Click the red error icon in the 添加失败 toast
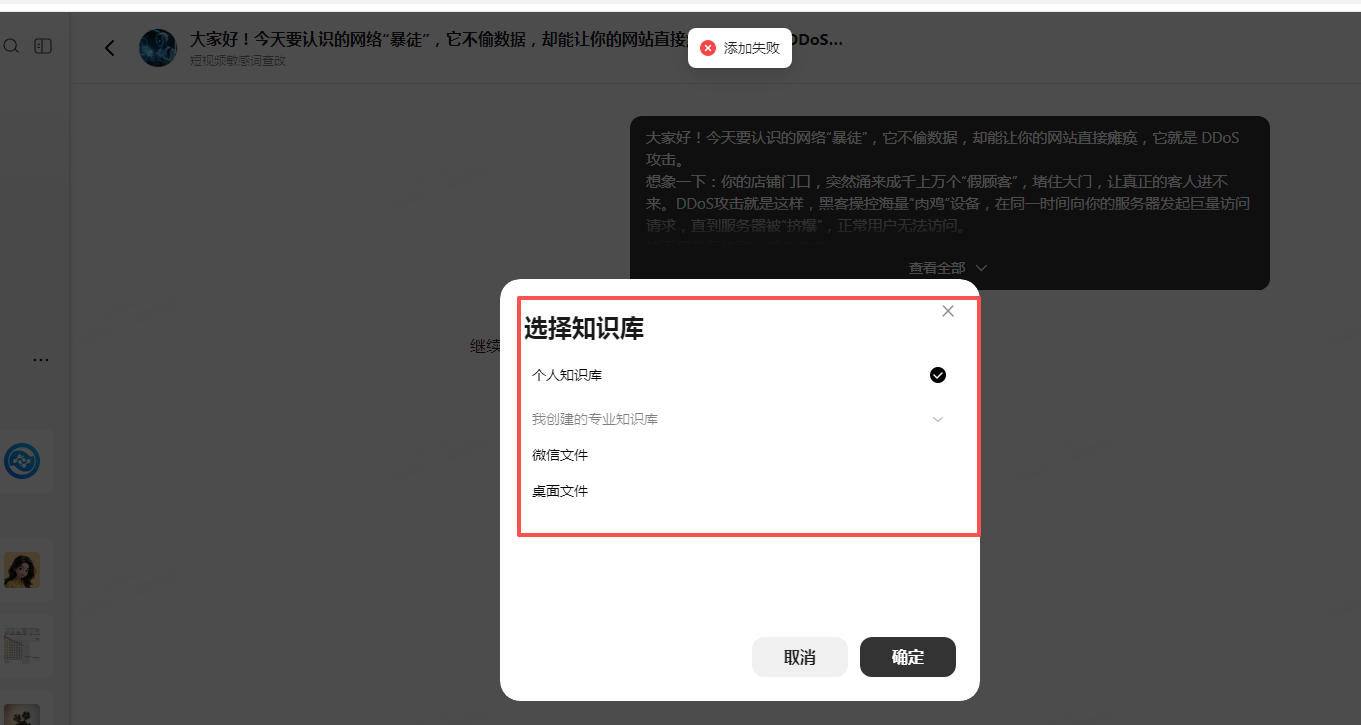1361x725 pixels. 708,47
